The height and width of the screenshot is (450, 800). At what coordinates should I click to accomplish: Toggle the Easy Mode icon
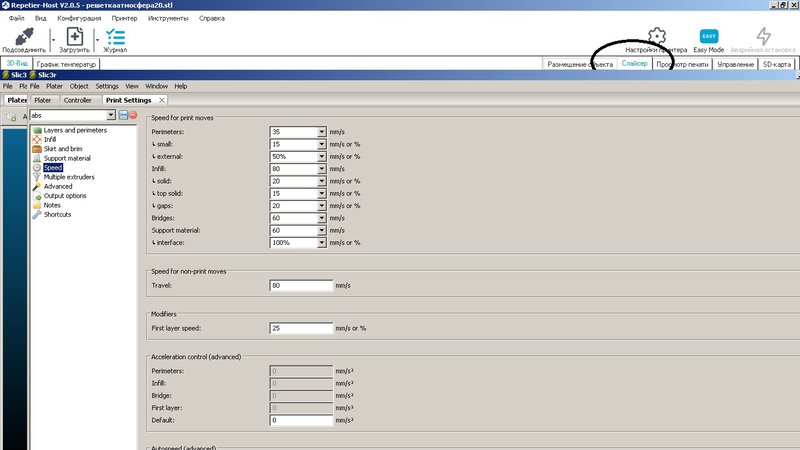click(708, 37)
